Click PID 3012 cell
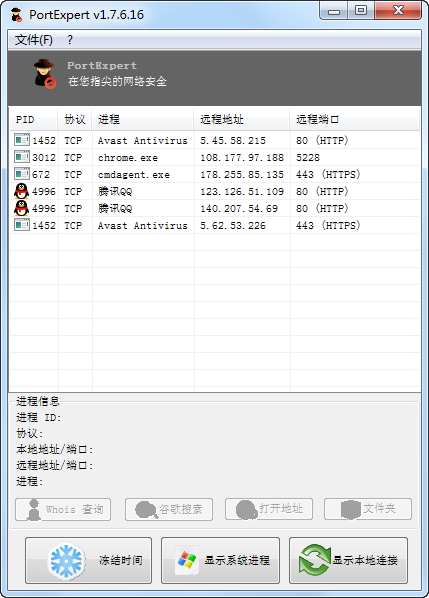This screenshot has width=429, height=598. point(44,158)
